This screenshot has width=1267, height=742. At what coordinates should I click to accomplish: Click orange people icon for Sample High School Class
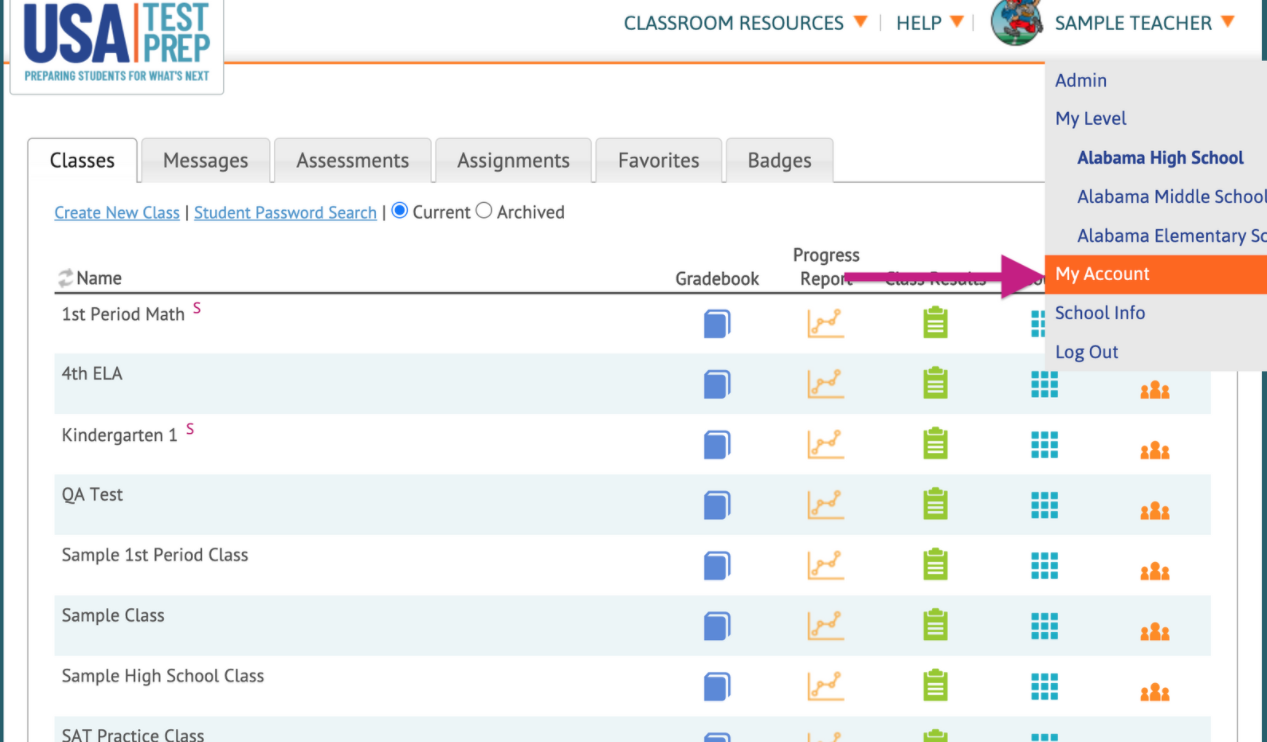(x=1155, y=692)
